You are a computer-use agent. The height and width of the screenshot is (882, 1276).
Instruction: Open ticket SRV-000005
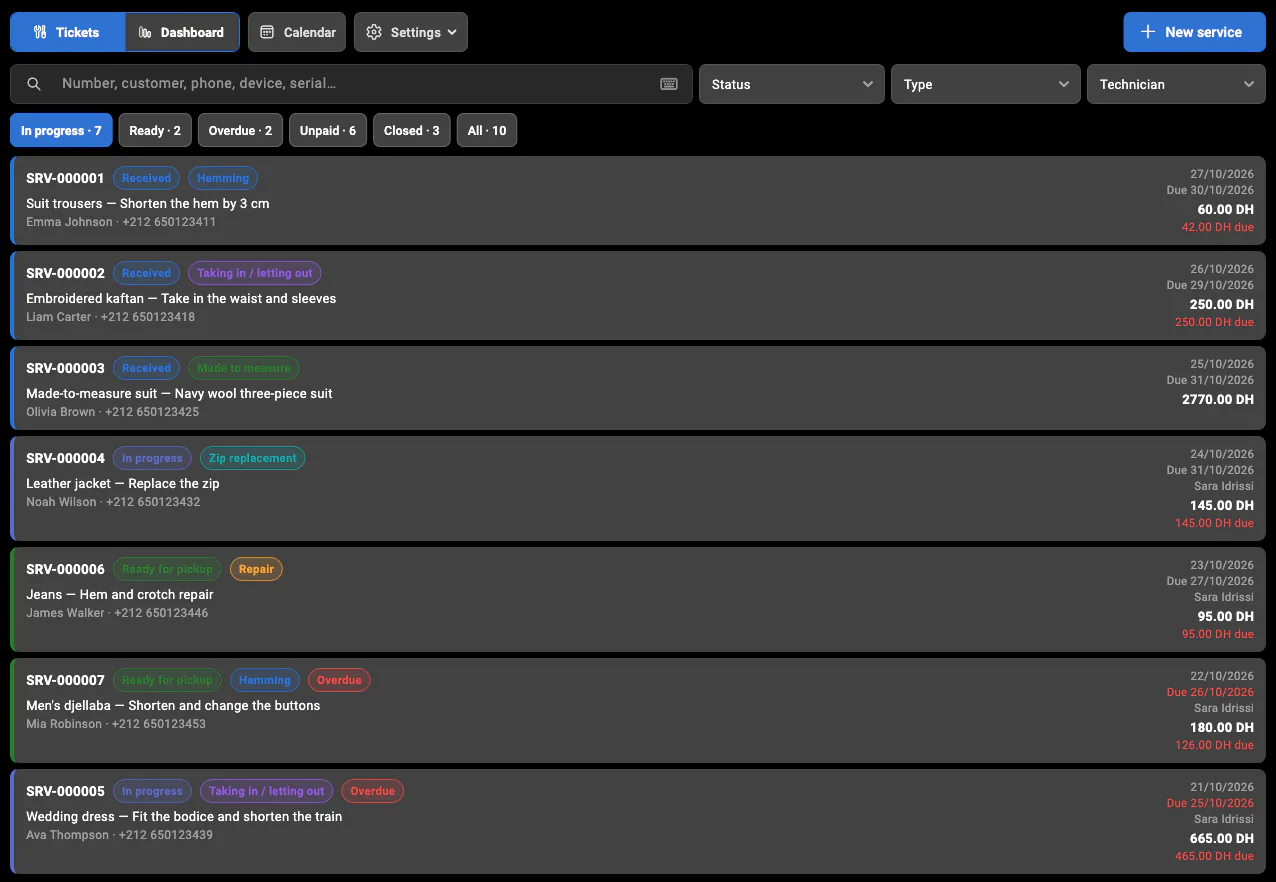click(638, 821)
